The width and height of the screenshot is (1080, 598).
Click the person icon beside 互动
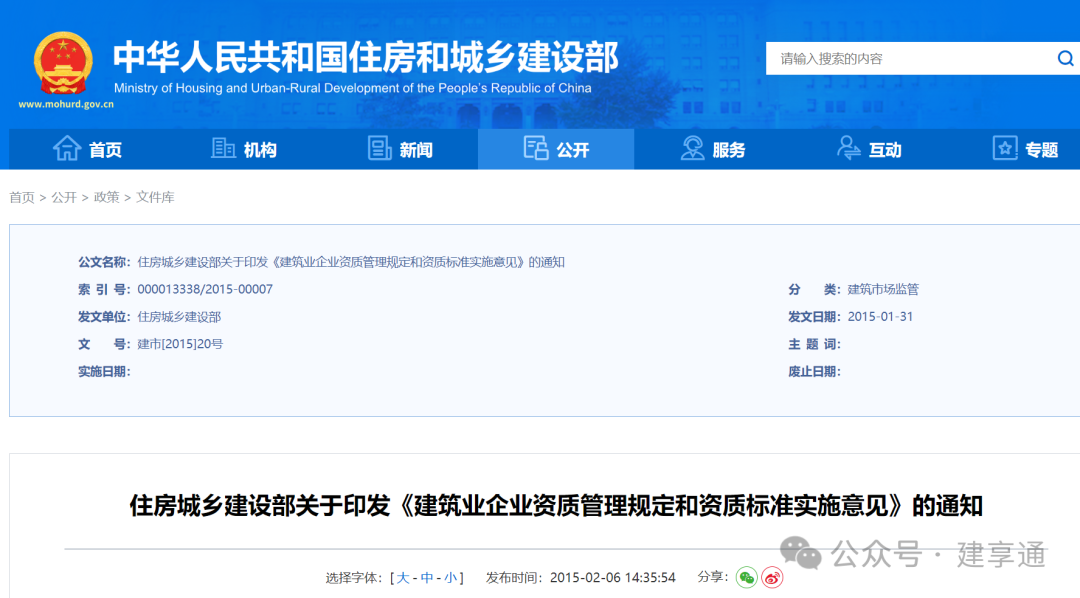coord(849,148)
